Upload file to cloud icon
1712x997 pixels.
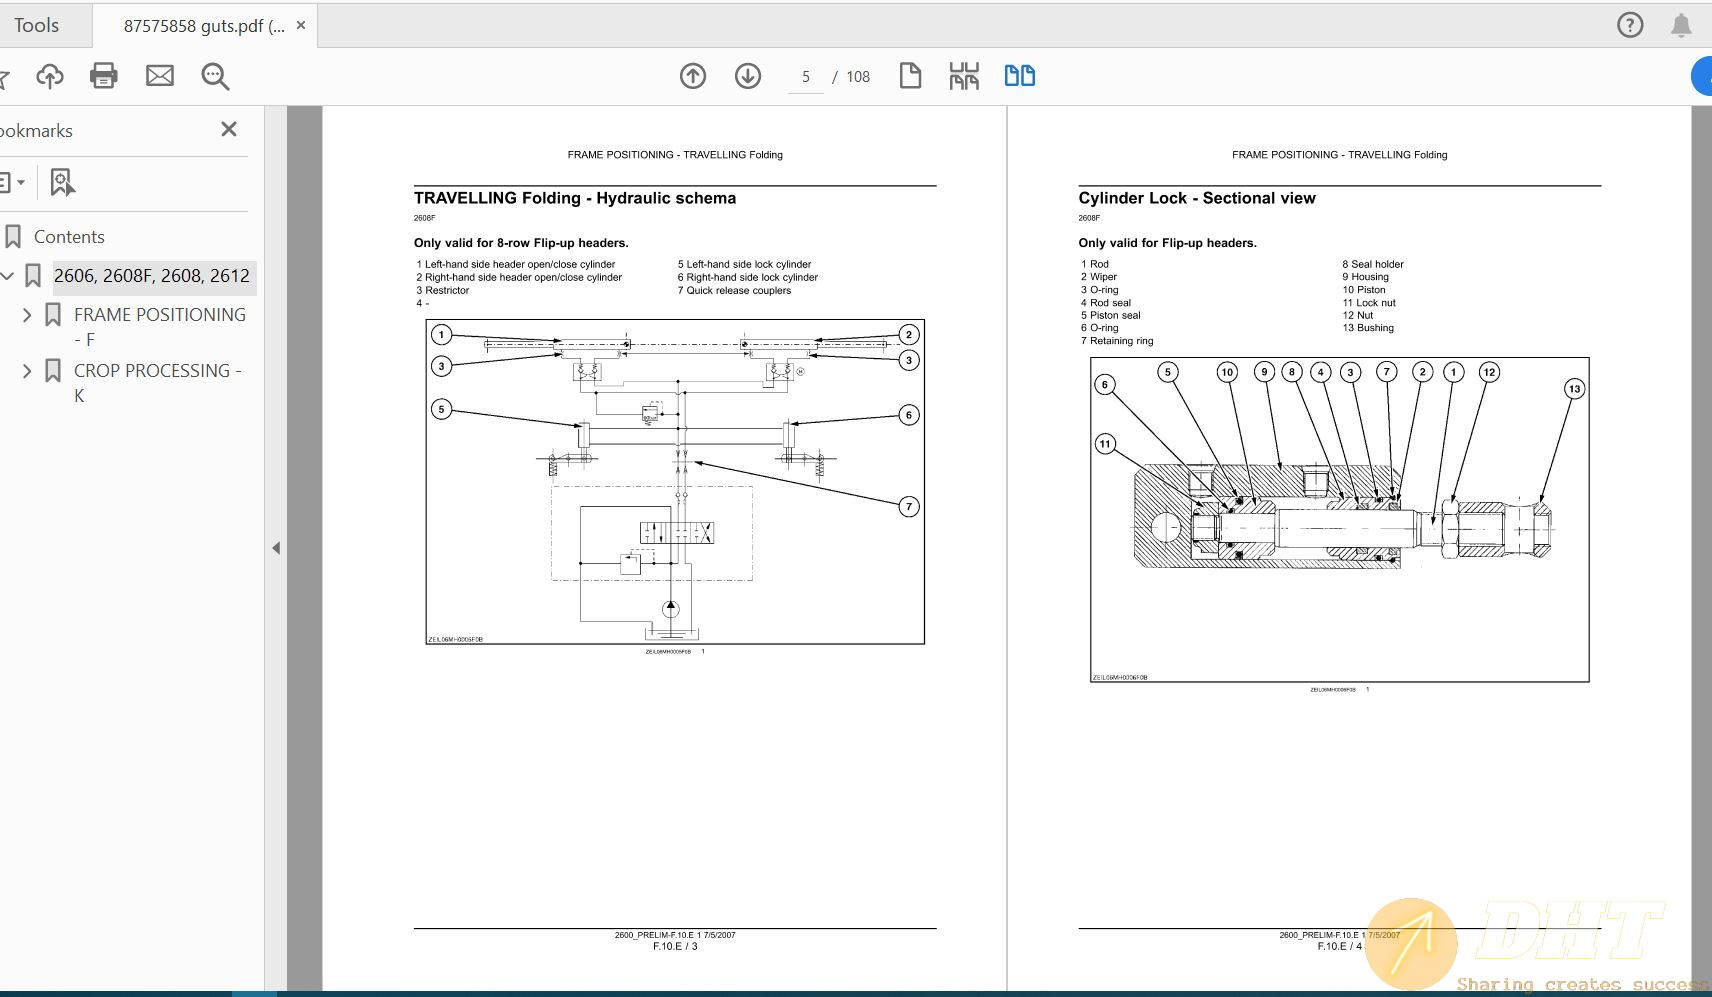(x=49, y=76)
